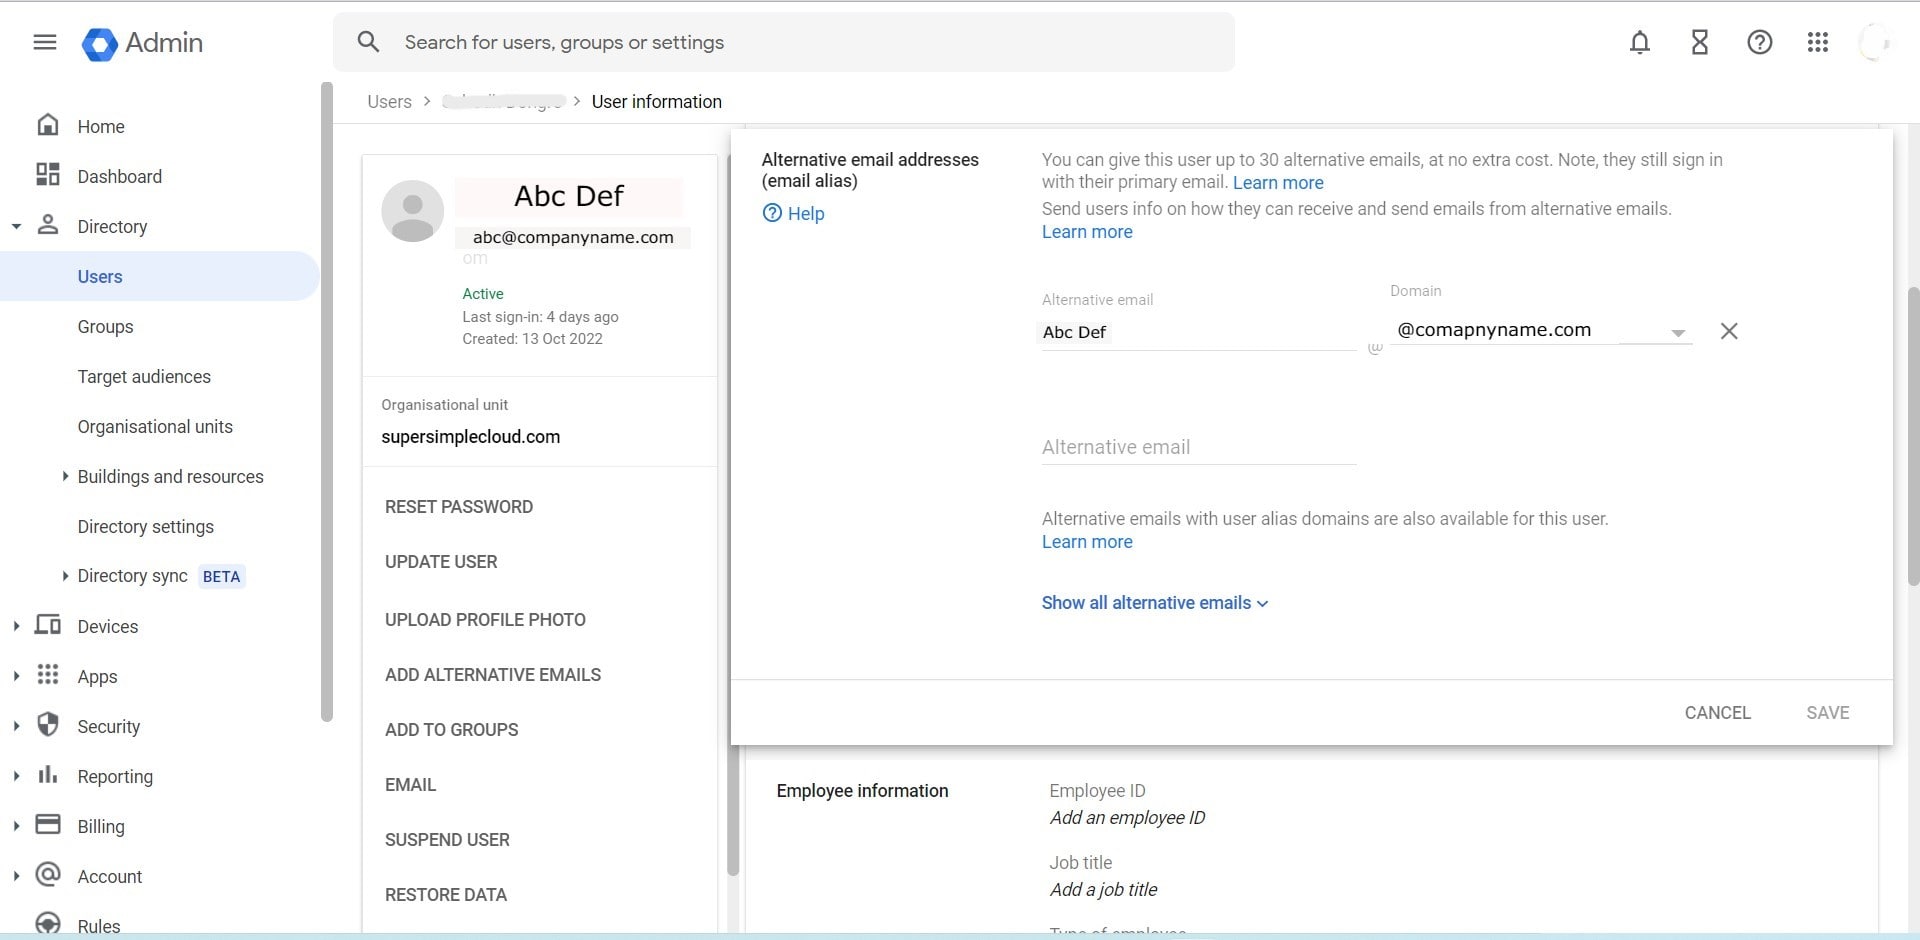This screenshot has height=940, width=1920.
Task: Click the Google Admin logo
Action: pos(142,43)
